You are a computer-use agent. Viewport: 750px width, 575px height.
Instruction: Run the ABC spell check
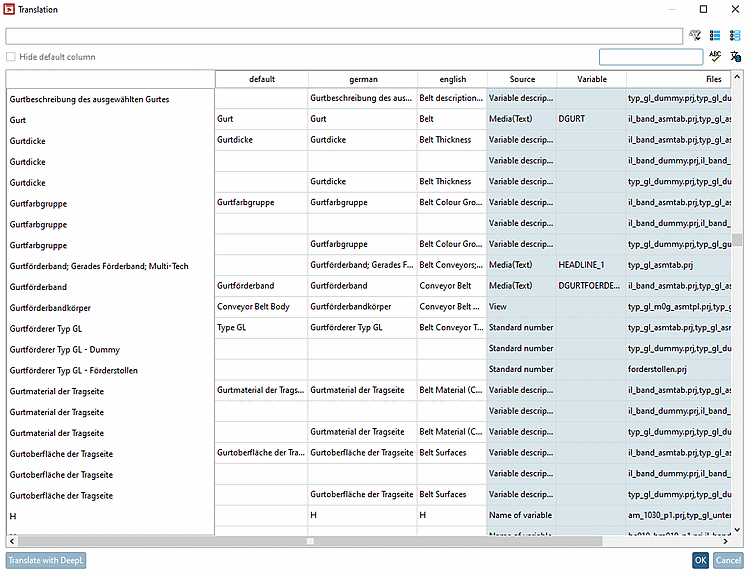(715, 57)
